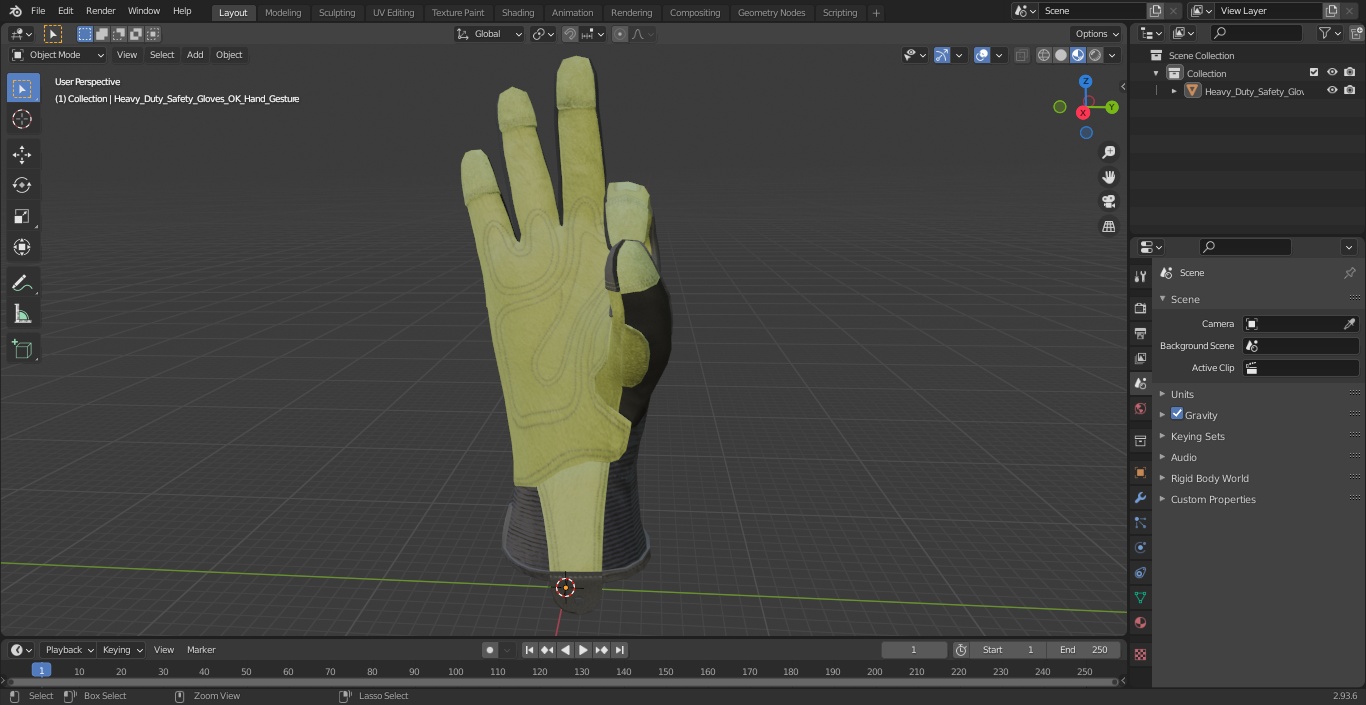Select the Scale tool
1366x705 pixels.
click(x=22, y=216)
